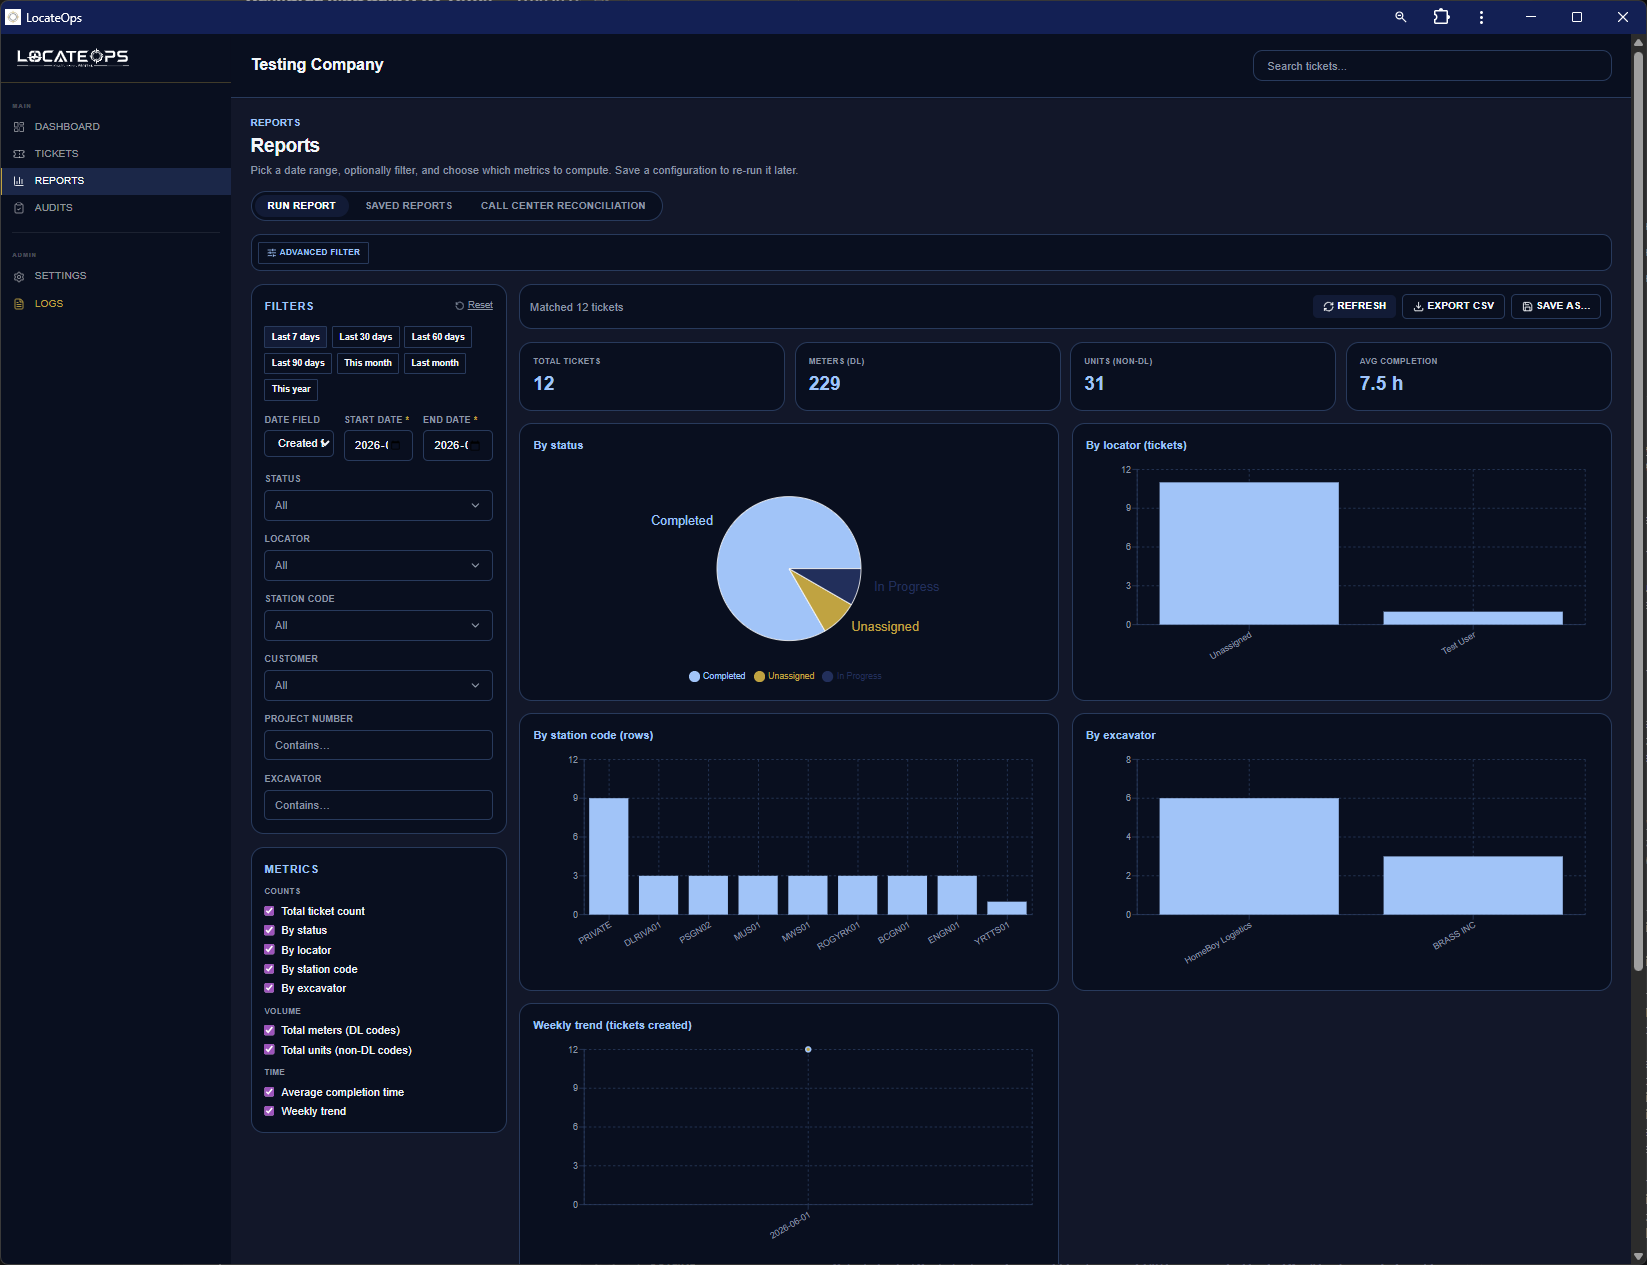Click the Avg Completion value 7.5 h
This screenshot has width=1647, height=1265.
(x=1381, y=384)
